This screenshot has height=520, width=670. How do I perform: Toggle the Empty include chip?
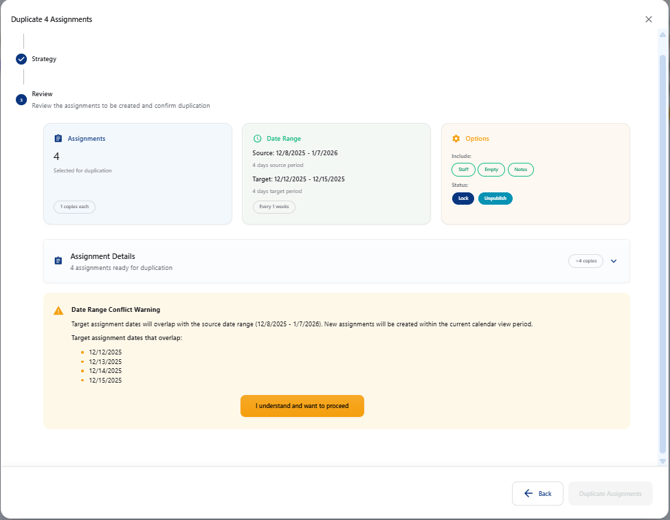[x=491, y=170]
